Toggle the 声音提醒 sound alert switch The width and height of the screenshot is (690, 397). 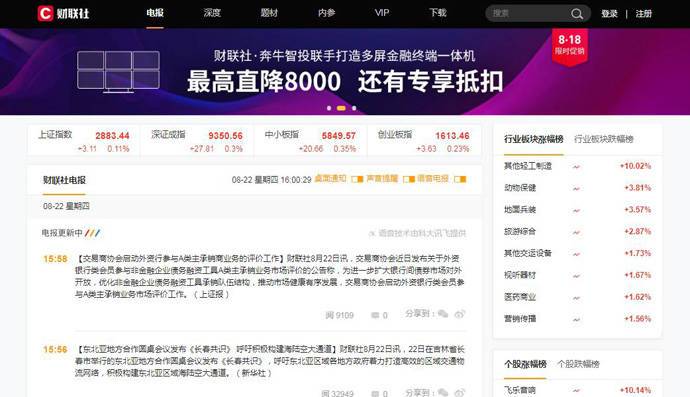(409, 179)
